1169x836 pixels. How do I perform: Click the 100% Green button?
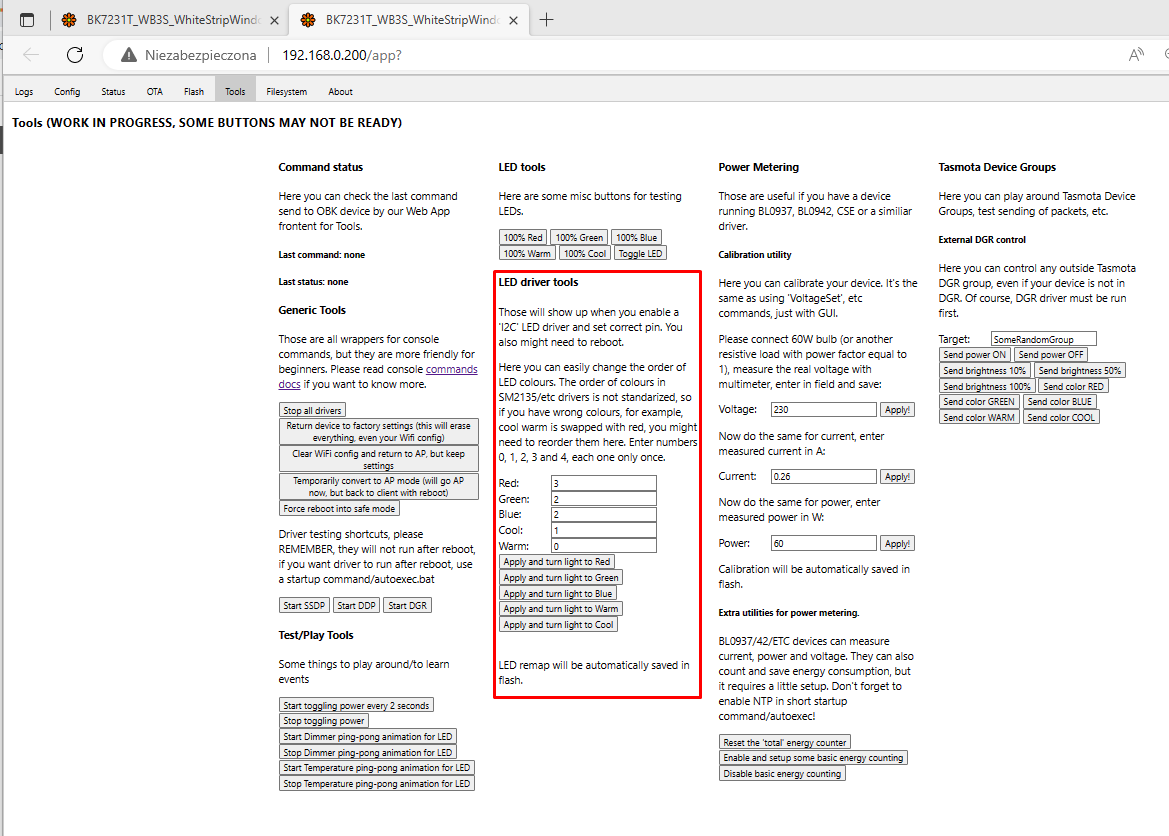point(579,238)
